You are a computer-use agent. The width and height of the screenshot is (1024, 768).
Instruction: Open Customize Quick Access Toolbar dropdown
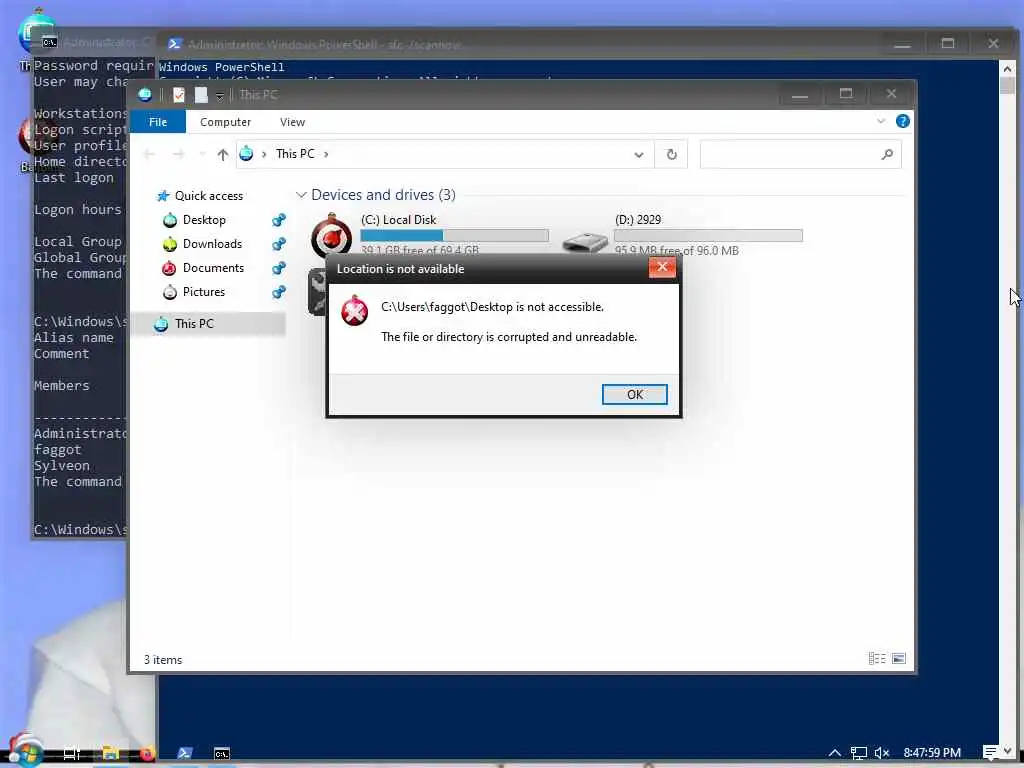point(220,96)
